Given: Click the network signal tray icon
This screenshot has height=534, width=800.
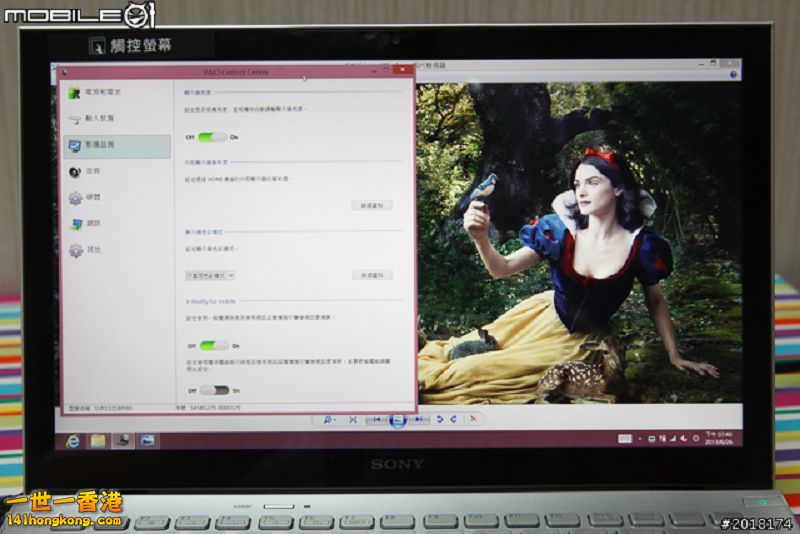Looking at the screenshot, I should pyautogui.click(x=672, y=439).
